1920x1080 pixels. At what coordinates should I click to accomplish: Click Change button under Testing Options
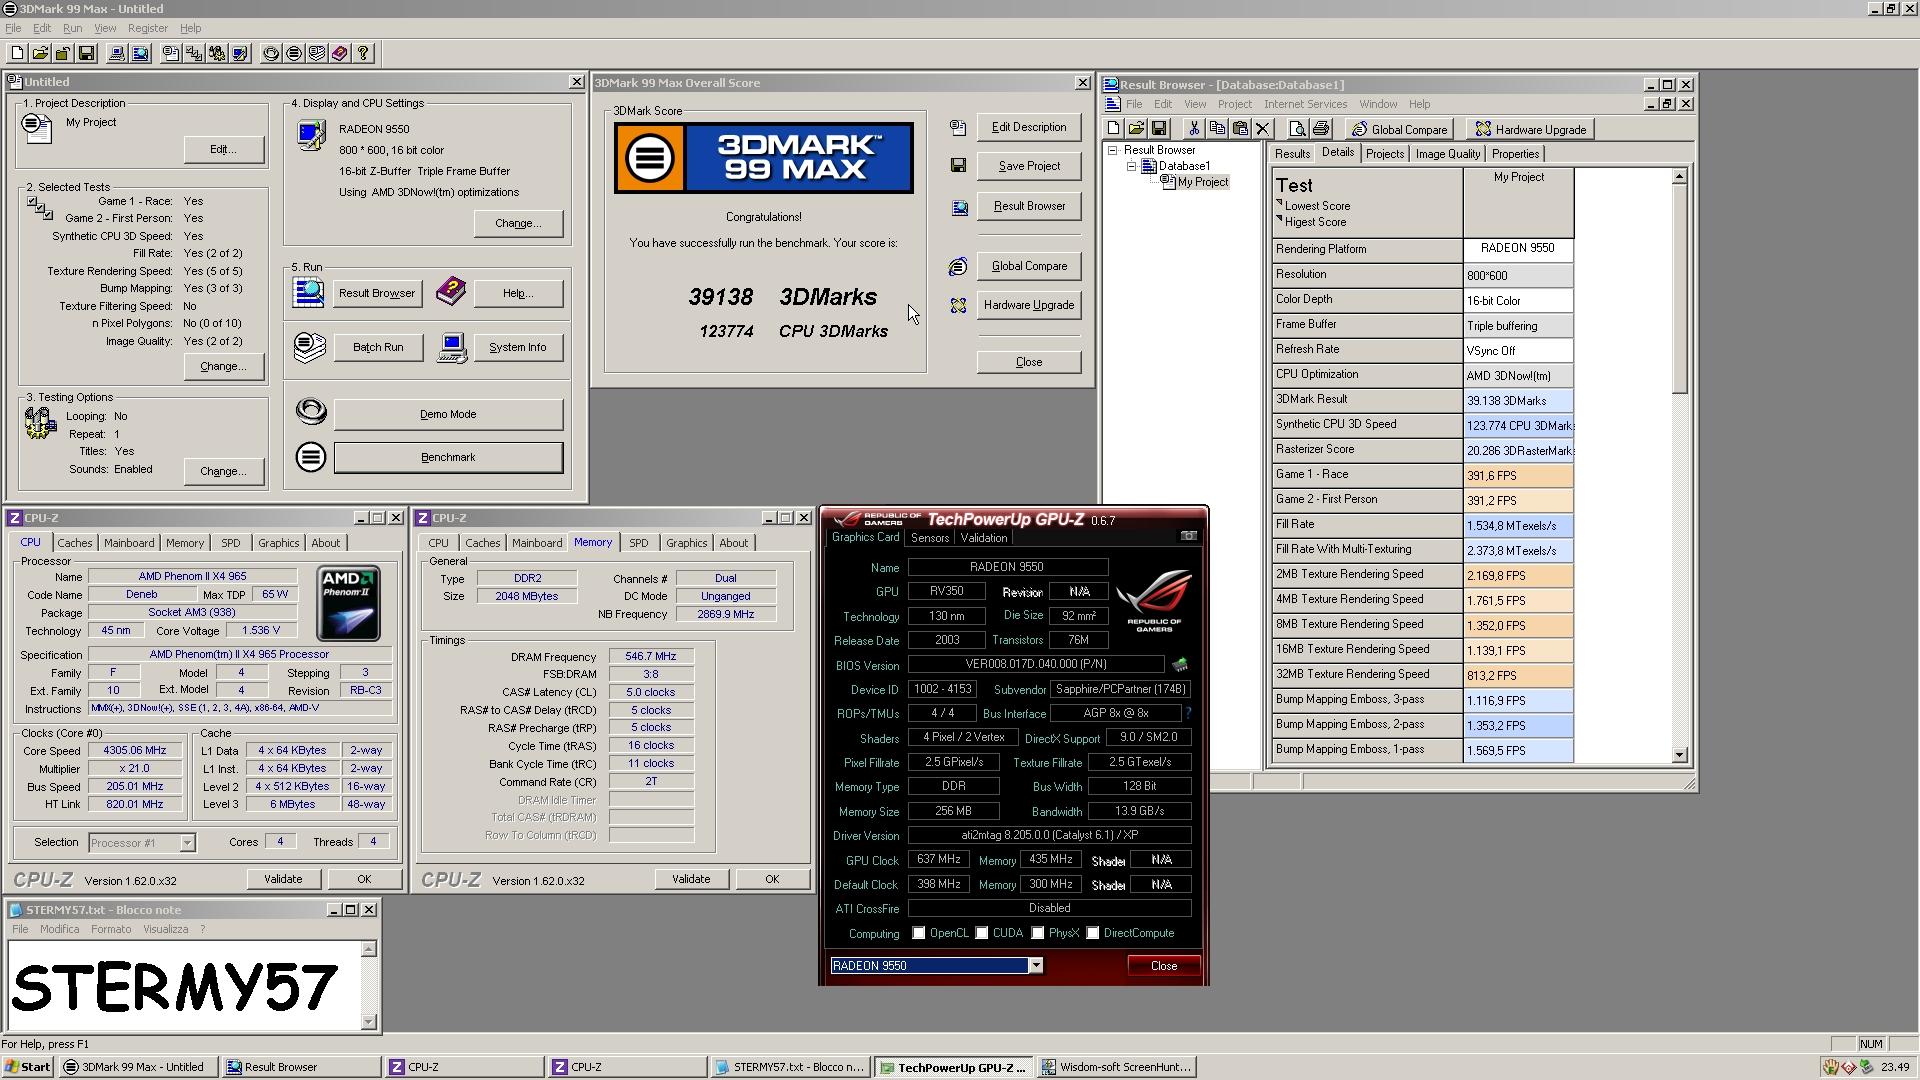click(223, 471)
